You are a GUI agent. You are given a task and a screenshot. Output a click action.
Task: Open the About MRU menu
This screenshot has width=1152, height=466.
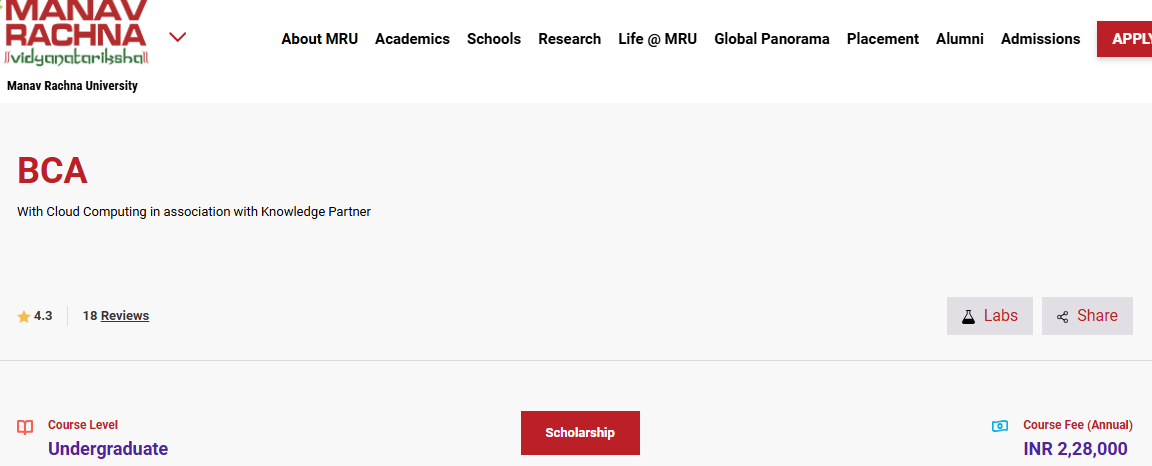320,39
